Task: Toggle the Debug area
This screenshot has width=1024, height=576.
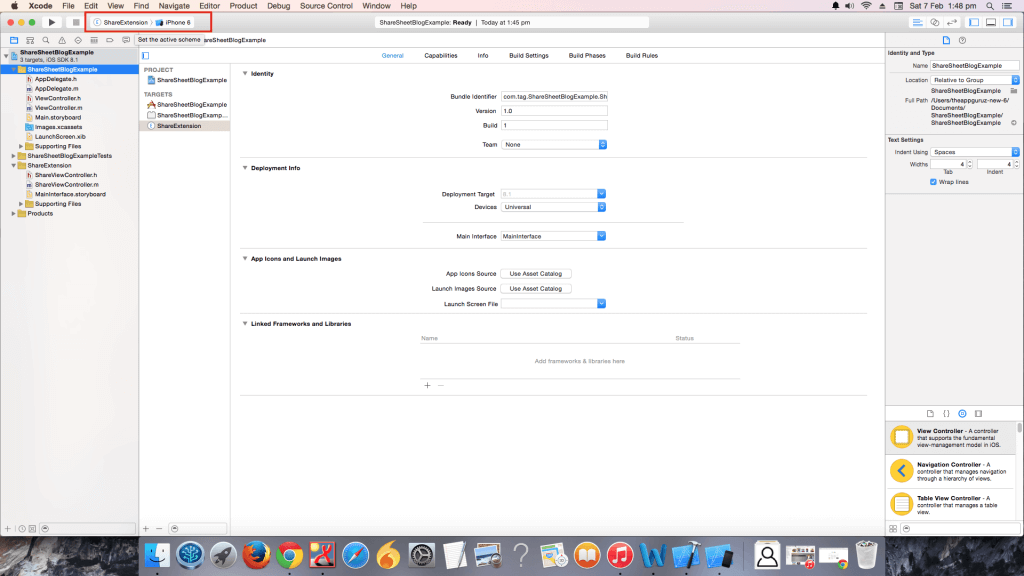Action: (991, 22)
